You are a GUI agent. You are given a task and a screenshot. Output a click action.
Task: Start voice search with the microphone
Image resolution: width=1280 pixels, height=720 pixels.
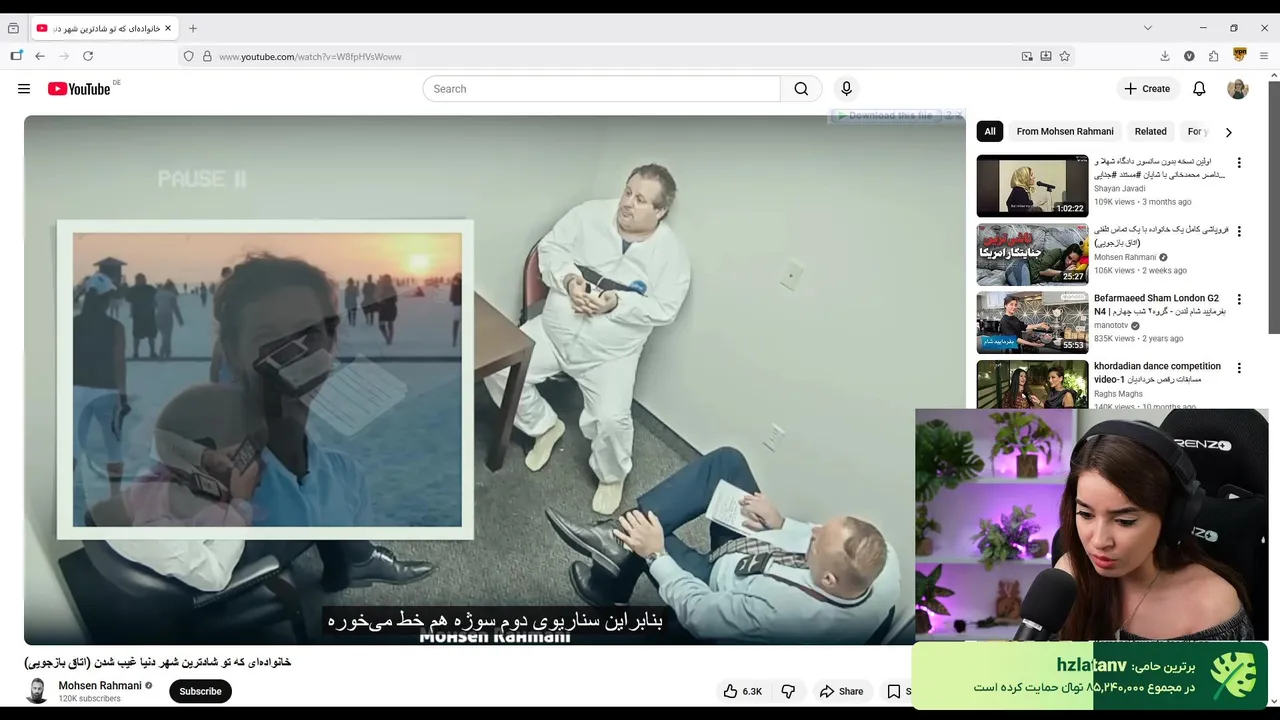pyautogui.click(x=846, y=89)
